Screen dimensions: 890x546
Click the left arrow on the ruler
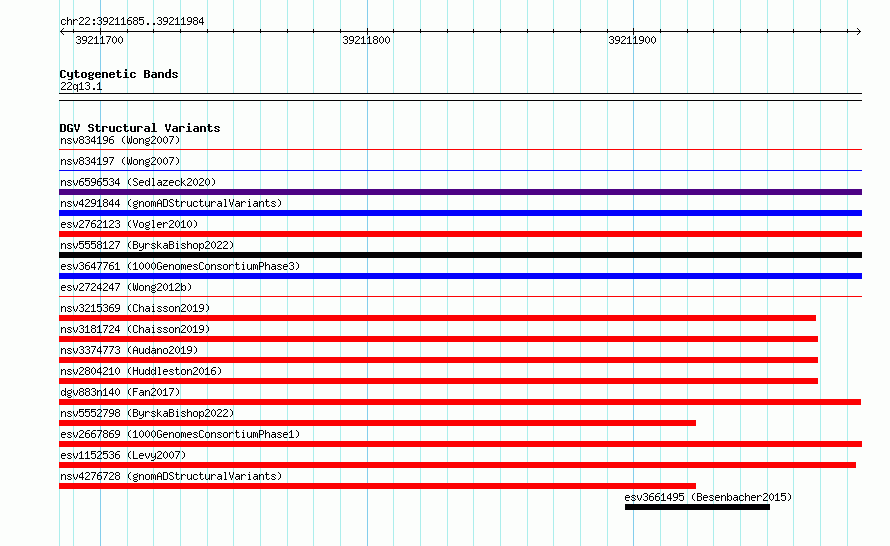(62, 32)
